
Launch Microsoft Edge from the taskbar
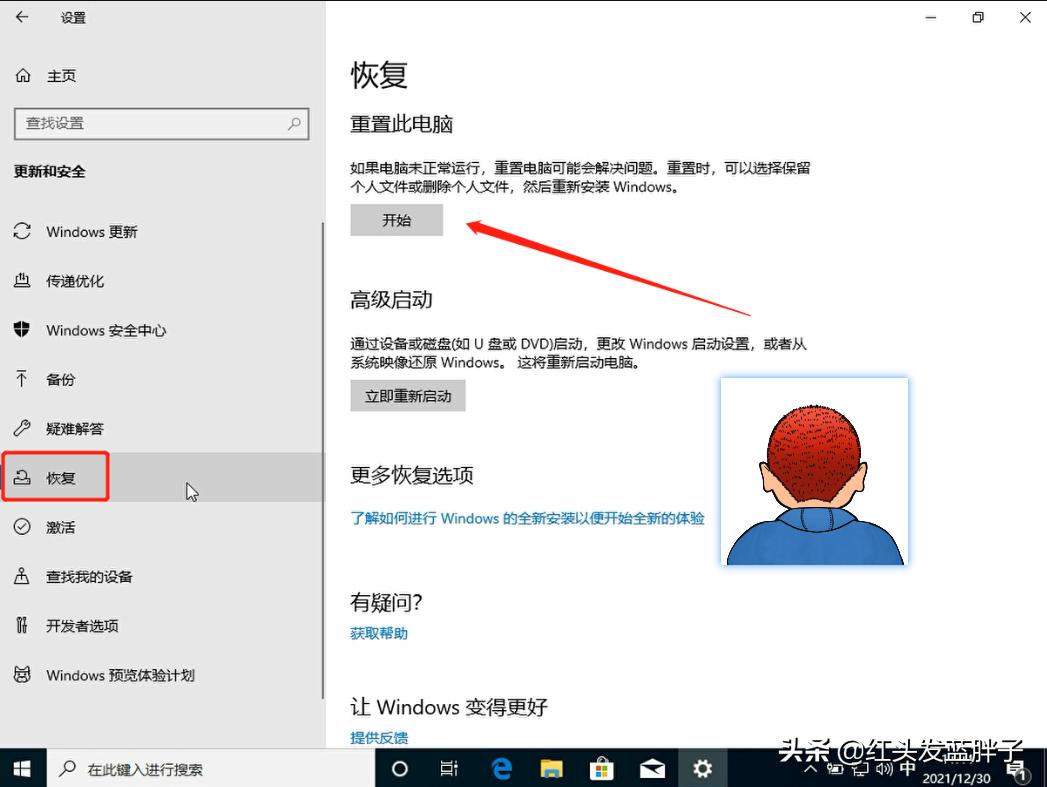(x=501, y=769)
